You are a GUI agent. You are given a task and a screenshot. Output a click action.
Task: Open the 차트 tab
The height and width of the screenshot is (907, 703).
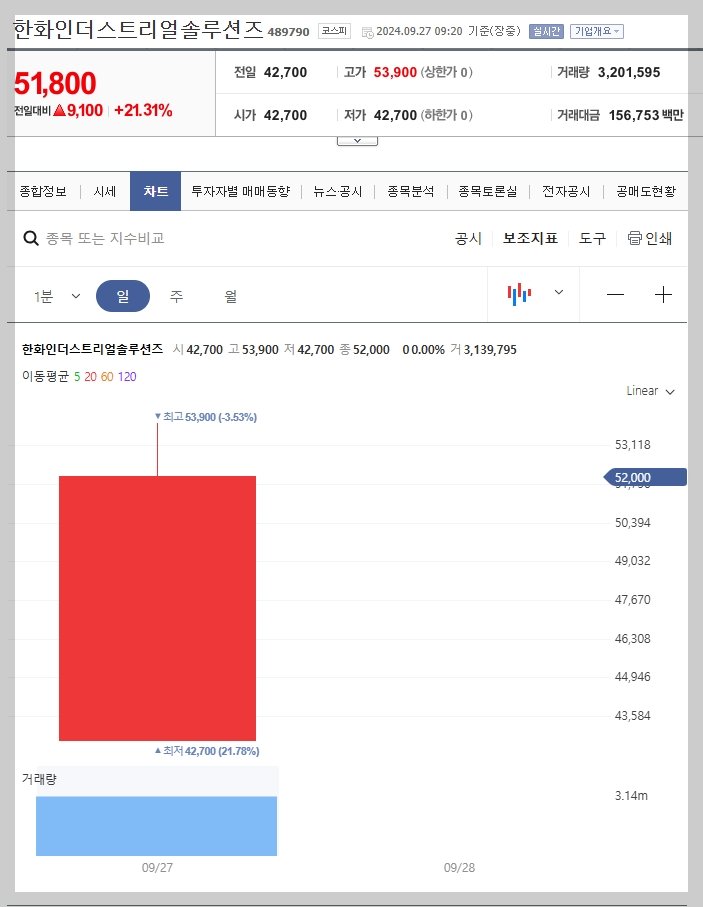pyautogui.click(x=156, y=191)
